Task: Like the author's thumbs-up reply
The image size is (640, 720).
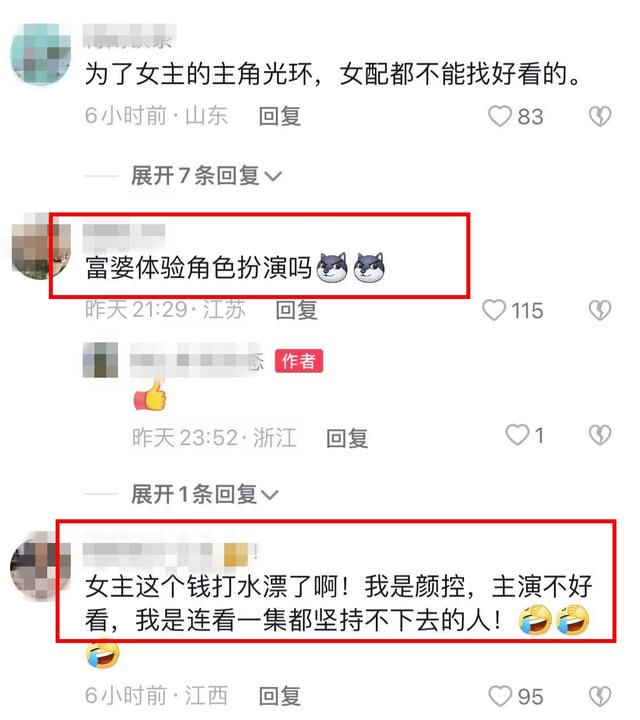Action: pos(517,434)
